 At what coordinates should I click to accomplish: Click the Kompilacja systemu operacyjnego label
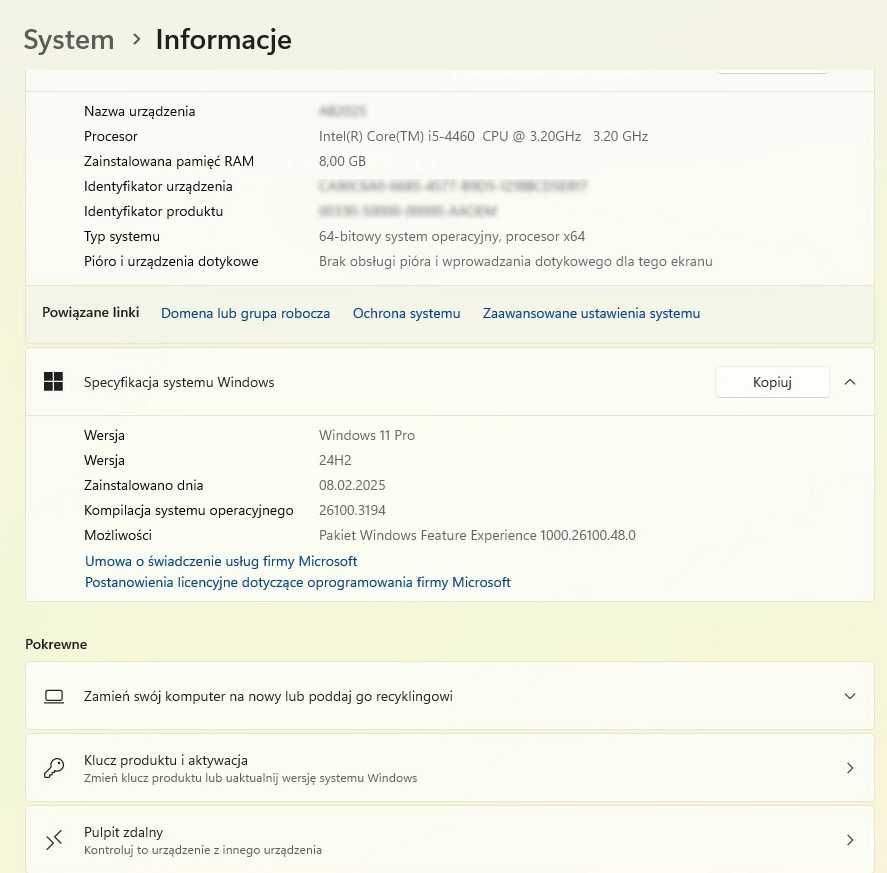(x=188, y=510)
